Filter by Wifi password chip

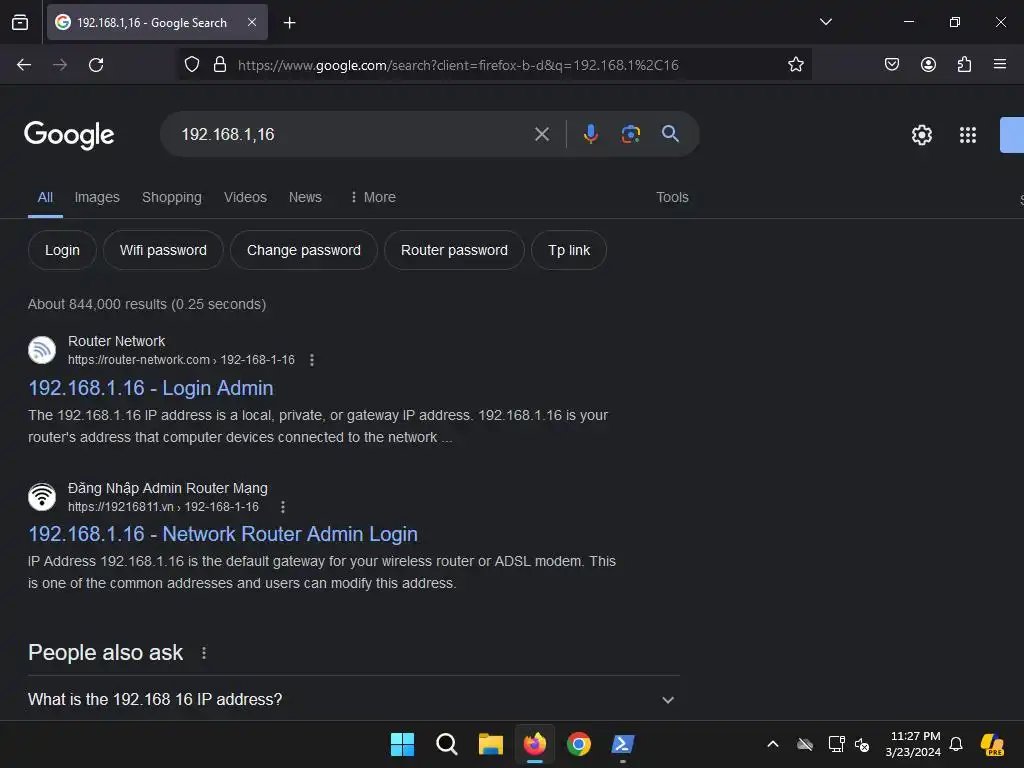[x=163, y=250]
